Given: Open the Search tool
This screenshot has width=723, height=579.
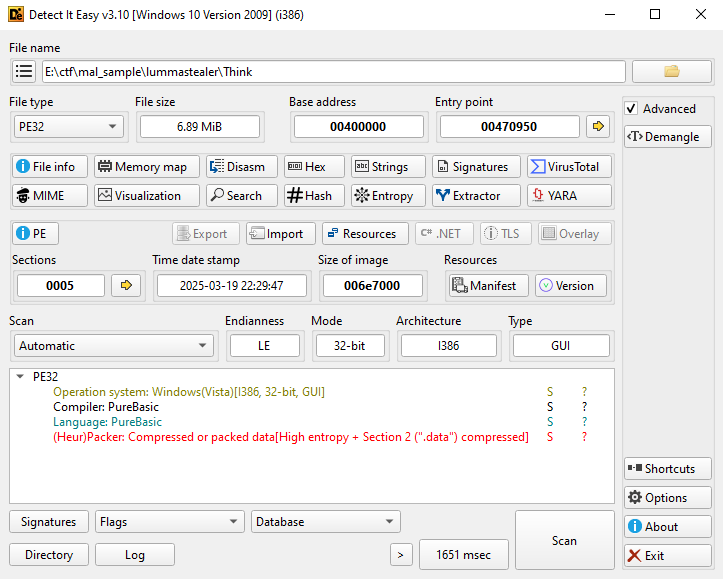Looking at the screenshot, I should [x=242, y=195].
